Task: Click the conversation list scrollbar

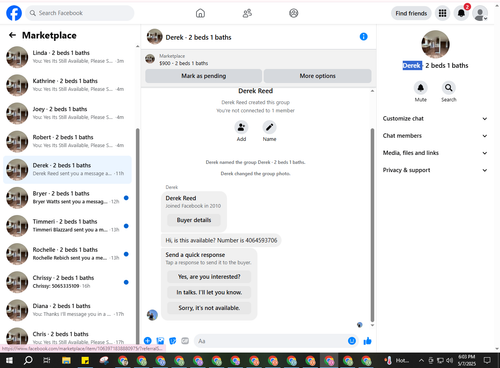Action: tap(137, 237)
